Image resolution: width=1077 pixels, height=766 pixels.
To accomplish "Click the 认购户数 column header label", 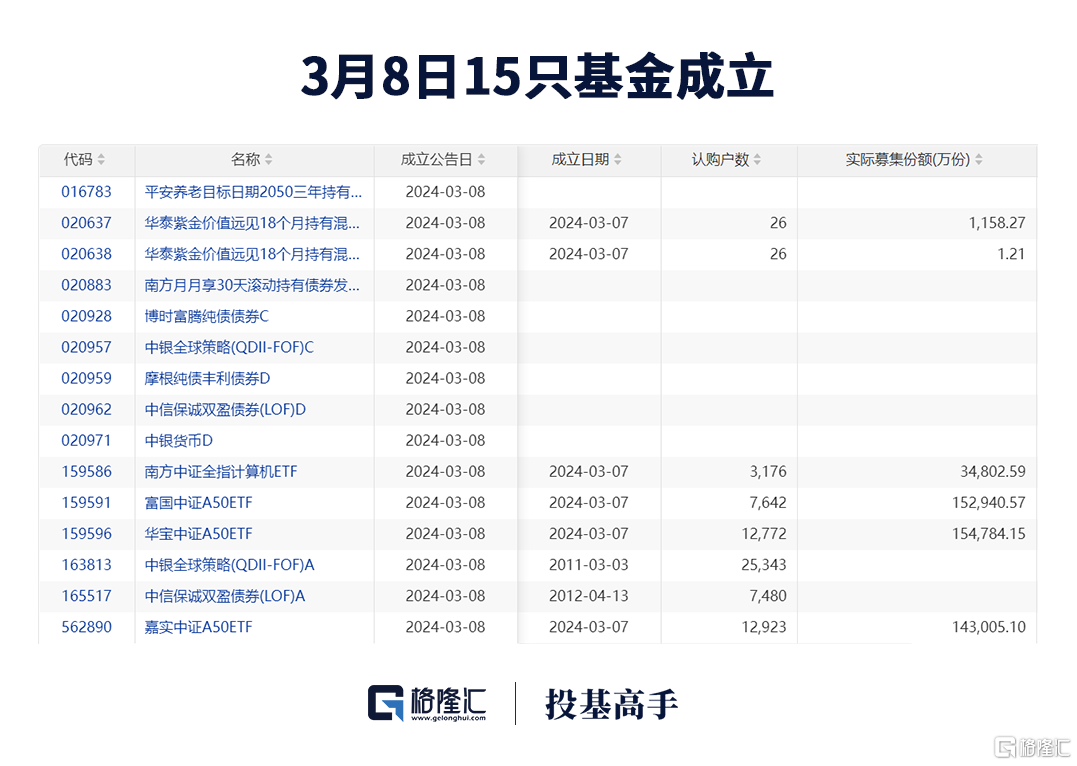I will [721, 159].
